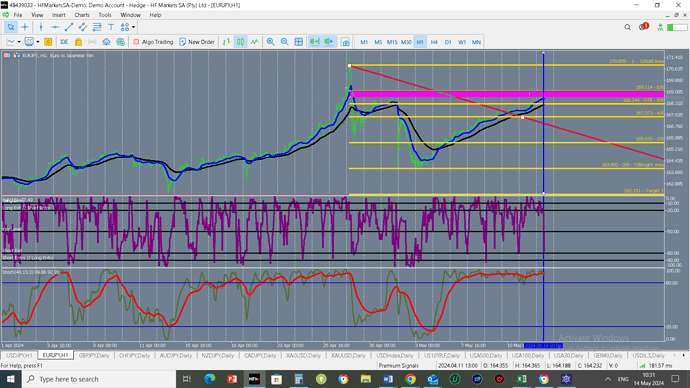Click the magenta horizontal zone band
Screen dimensions: 690x388
click(506, 94)
